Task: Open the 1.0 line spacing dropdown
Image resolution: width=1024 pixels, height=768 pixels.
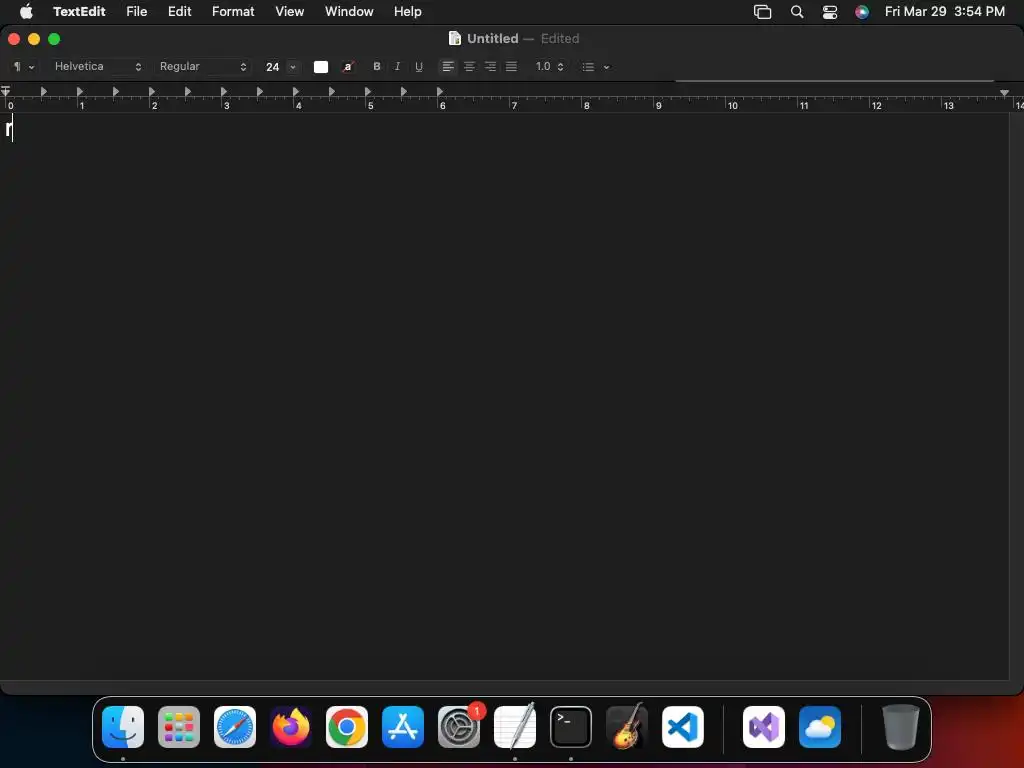Action: (549, 67)
